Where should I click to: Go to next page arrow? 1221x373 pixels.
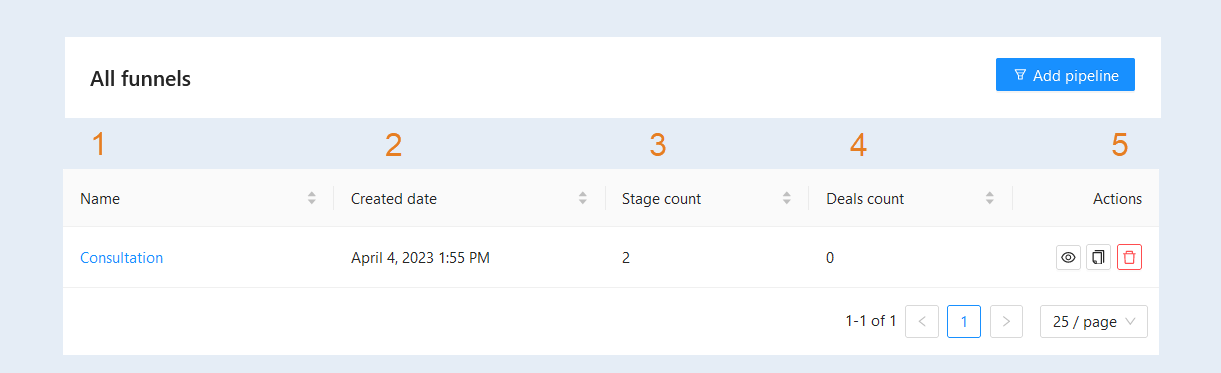[x=1006, y=321]
